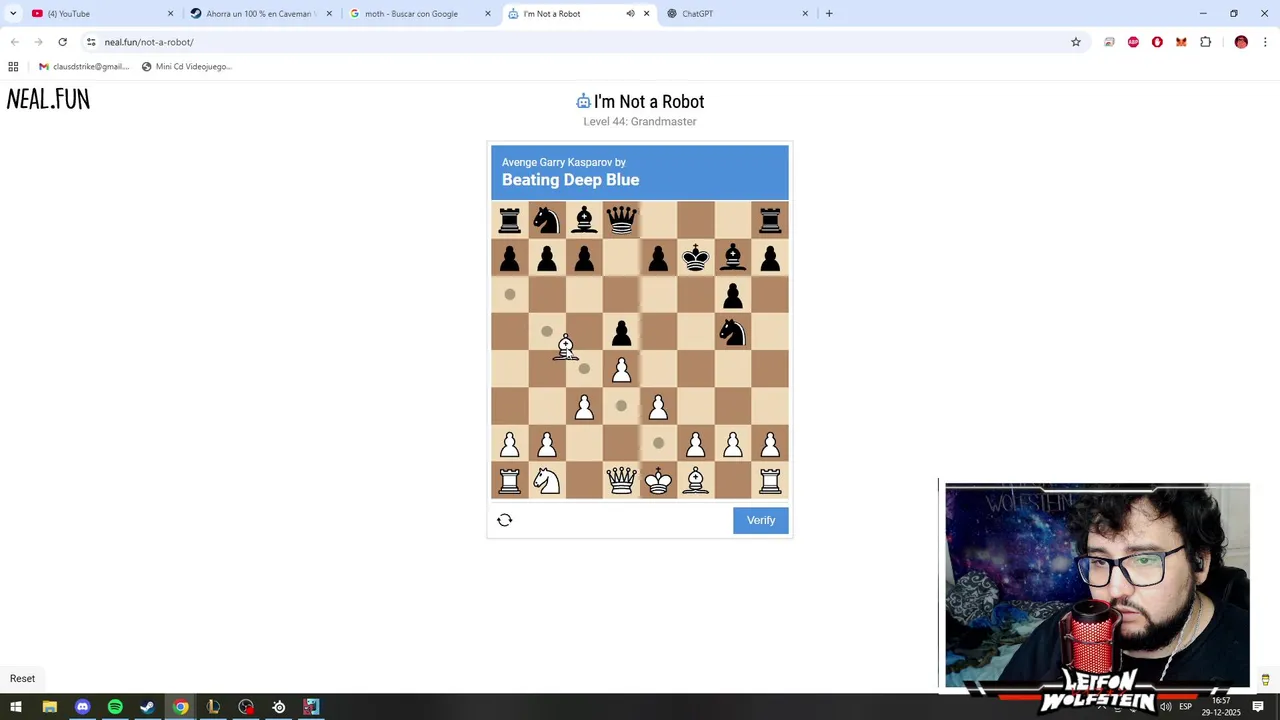The width and height of the screenshot is (1280, 720).
Task: Open the Mini Cd Videojuego bookmark
Action: 187,67
